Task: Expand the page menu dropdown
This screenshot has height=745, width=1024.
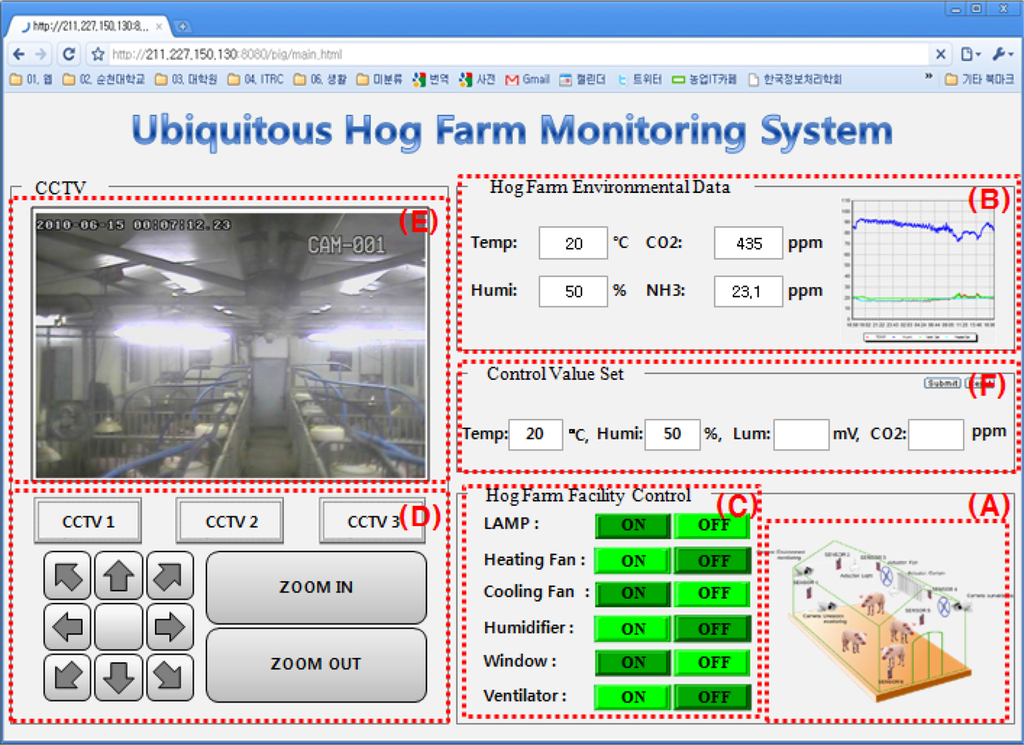Action: 970,54
